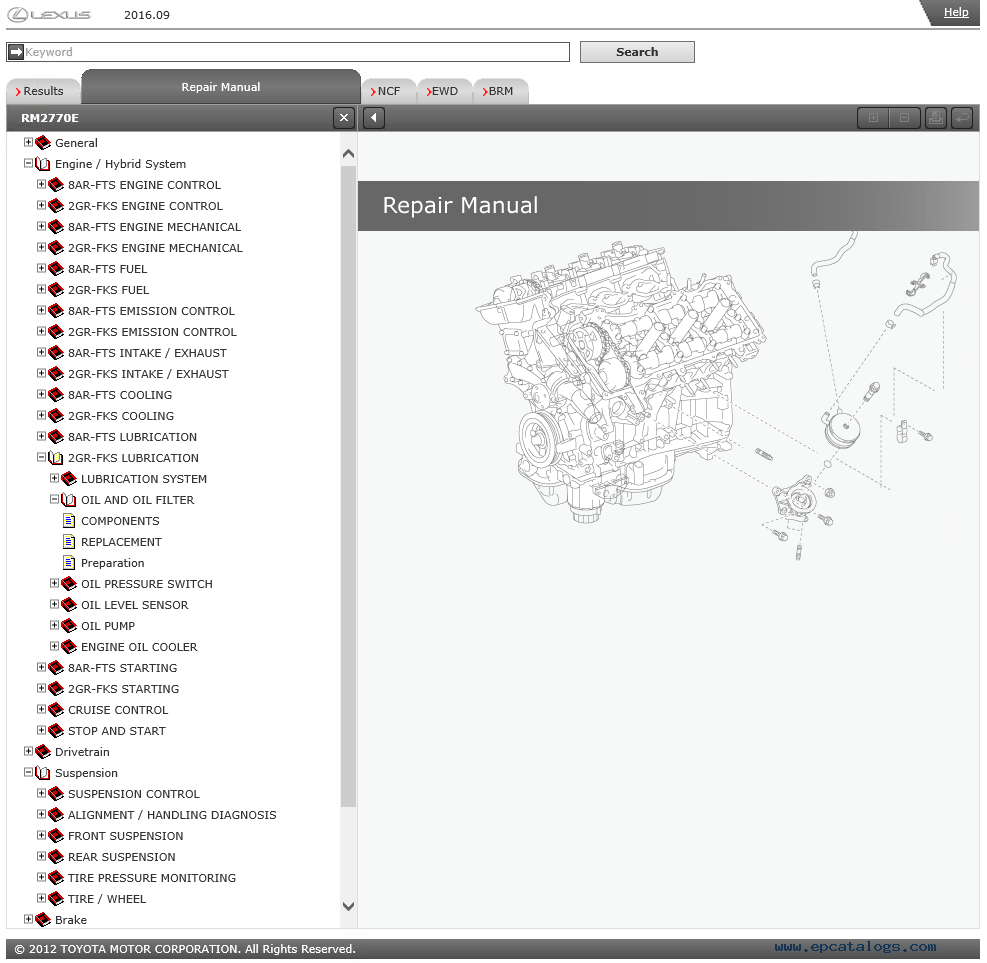
Task: Open the Preparation document icon
Action: point(69,563)
